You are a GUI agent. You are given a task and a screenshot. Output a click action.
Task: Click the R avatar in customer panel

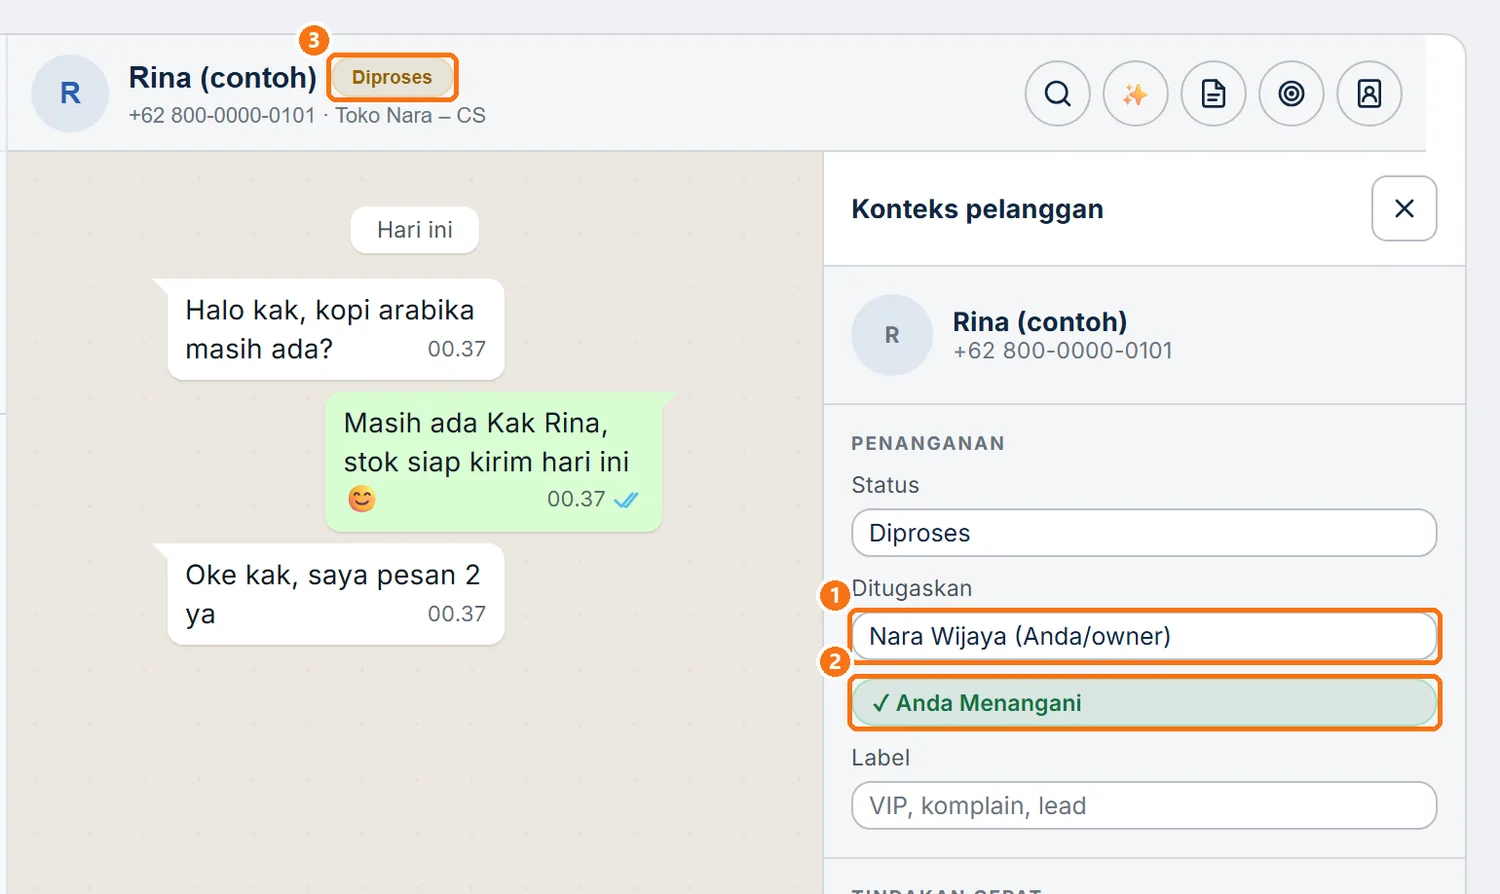tap(892, 335)
